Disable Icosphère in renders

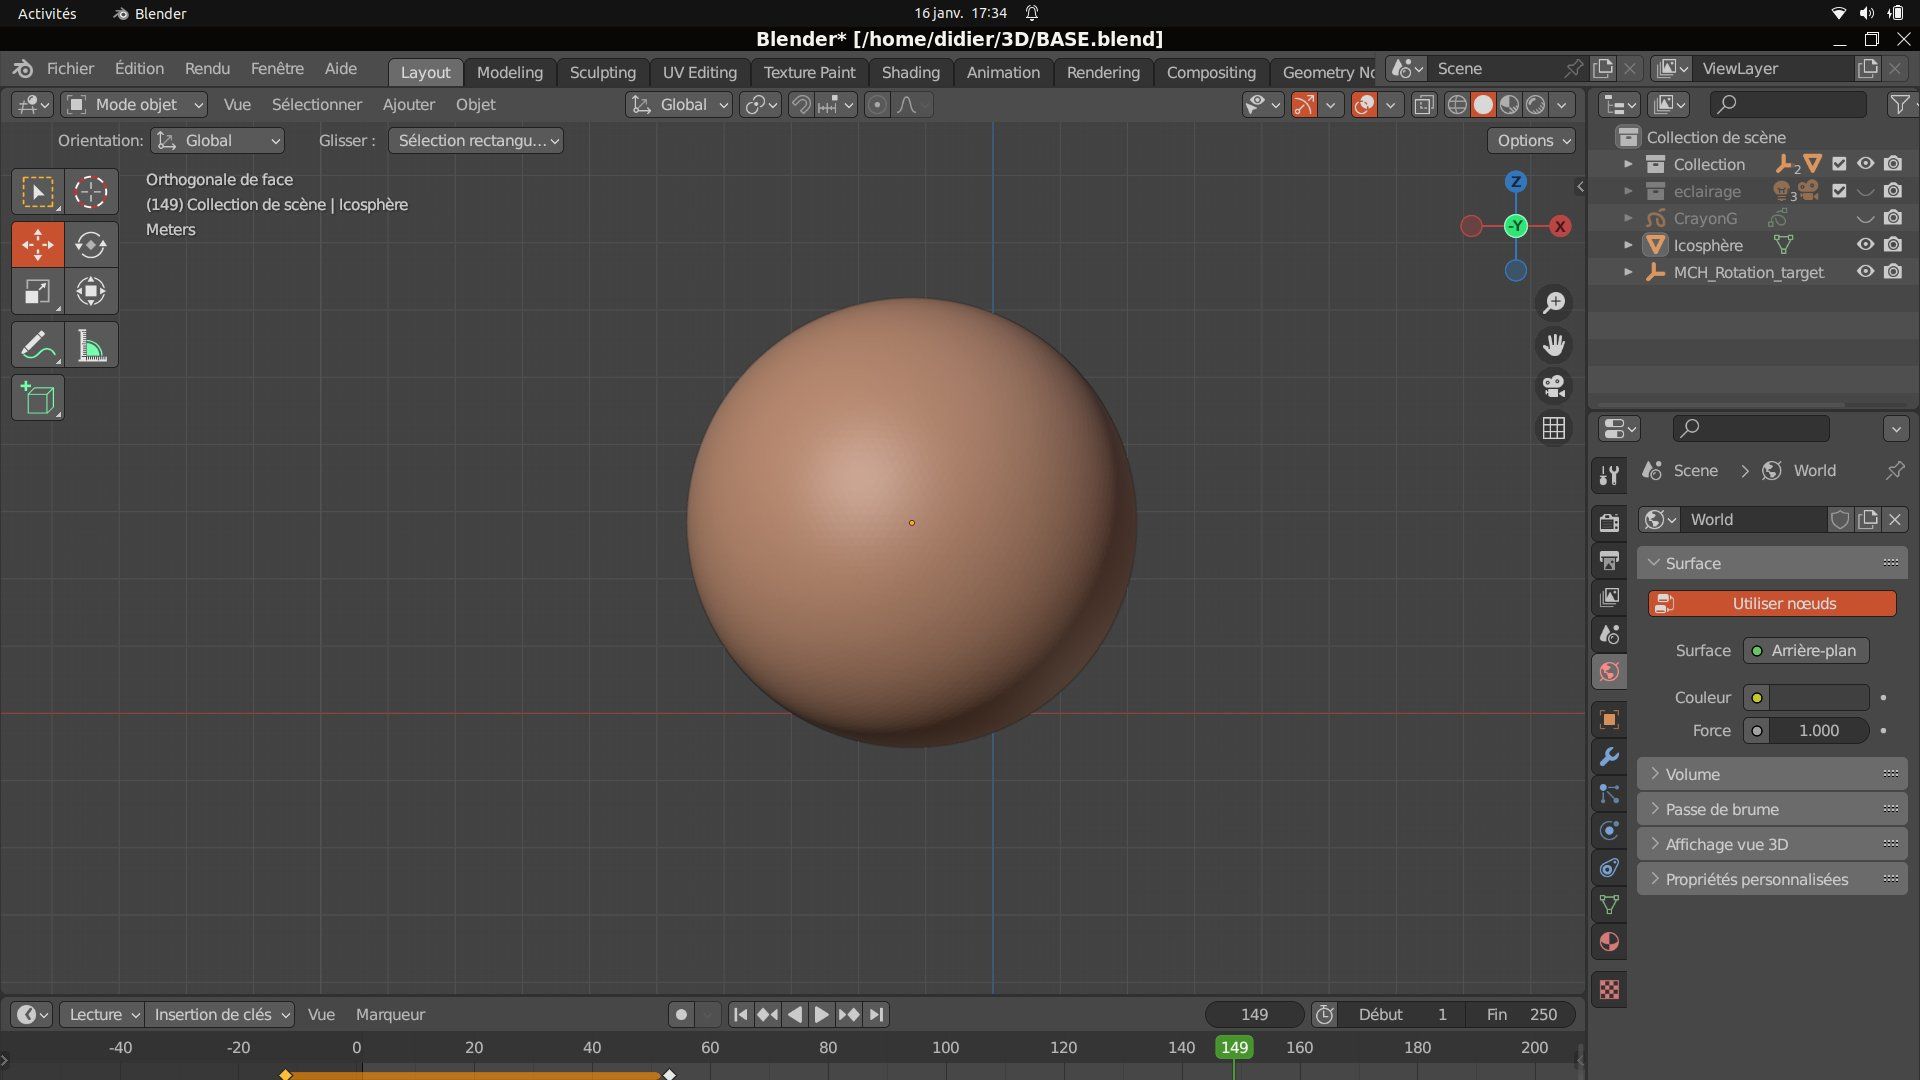(1893, 245)
